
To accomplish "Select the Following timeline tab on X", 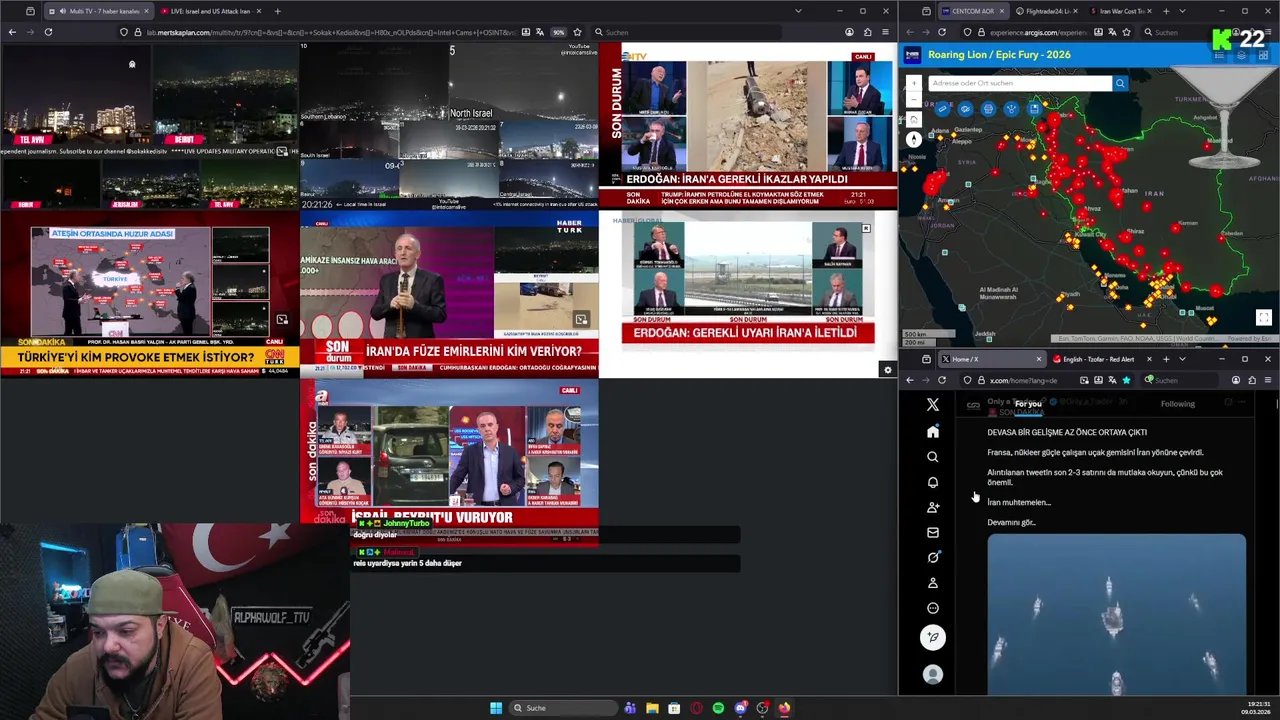I will [1178, 404].
